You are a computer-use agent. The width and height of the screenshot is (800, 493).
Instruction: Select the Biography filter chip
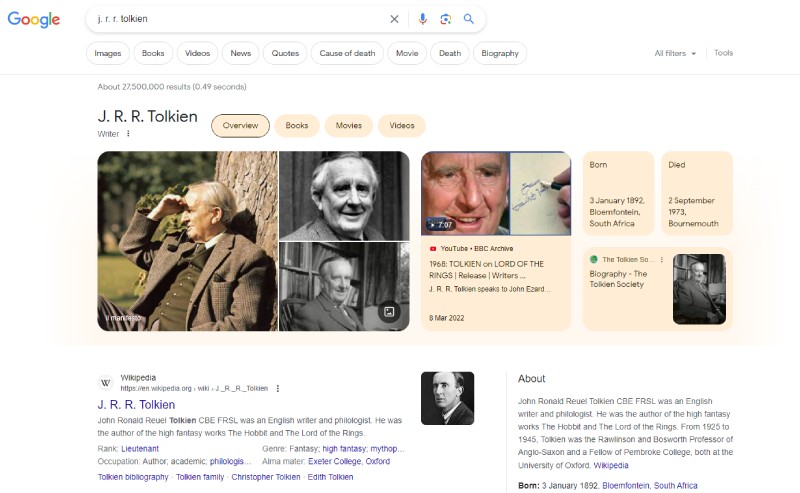click(500, 53)
